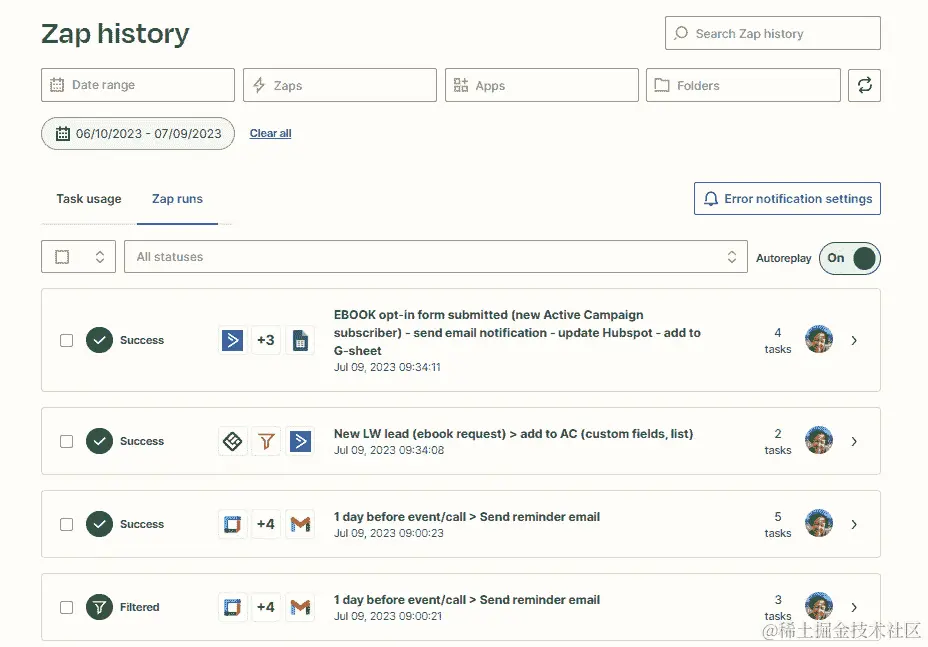Click the Success check icon in New LW lead row

click(x=99, y=441)
